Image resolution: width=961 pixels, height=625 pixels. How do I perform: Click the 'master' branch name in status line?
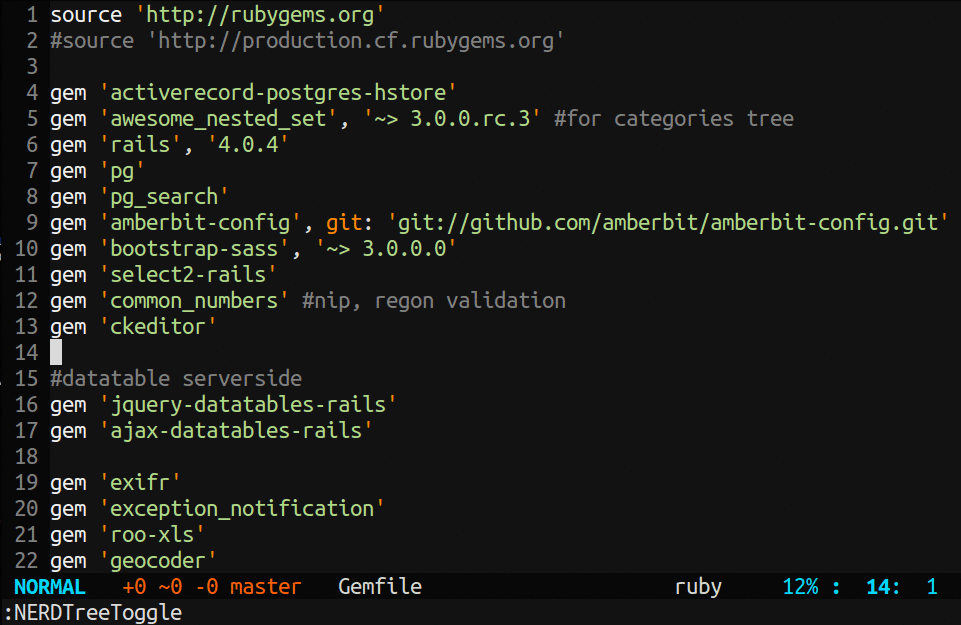click(265, 587)
